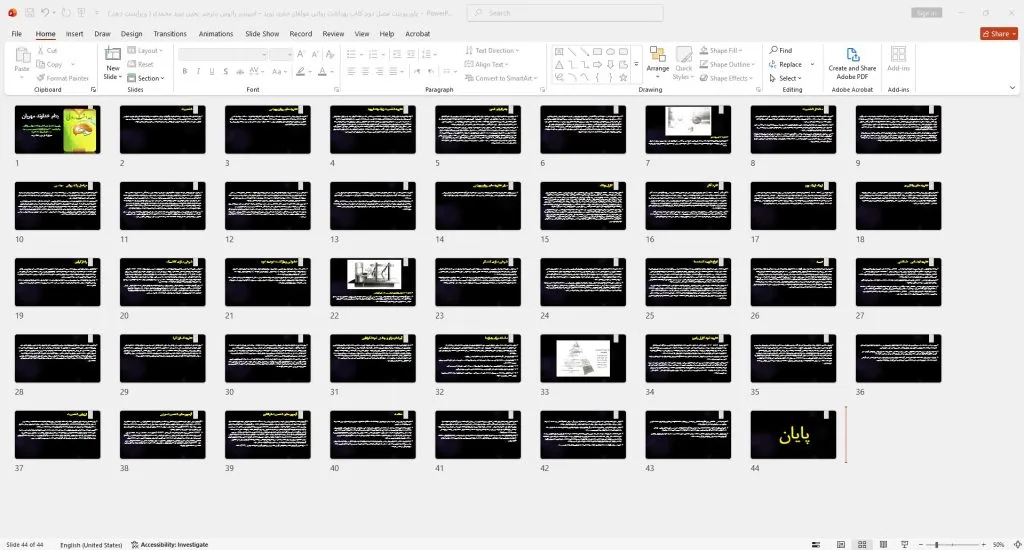Switch to the Animations tab
Screen dimensions: 1024x550
click(x=216, y=33)
